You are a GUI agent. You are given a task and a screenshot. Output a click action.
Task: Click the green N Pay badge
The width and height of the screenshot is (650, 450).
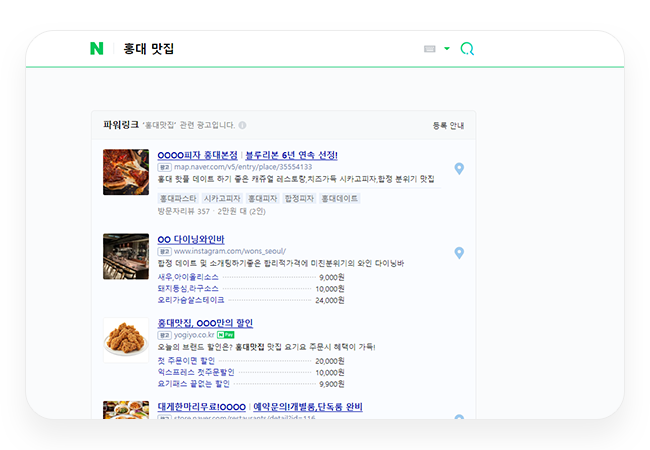coord(226,335)
